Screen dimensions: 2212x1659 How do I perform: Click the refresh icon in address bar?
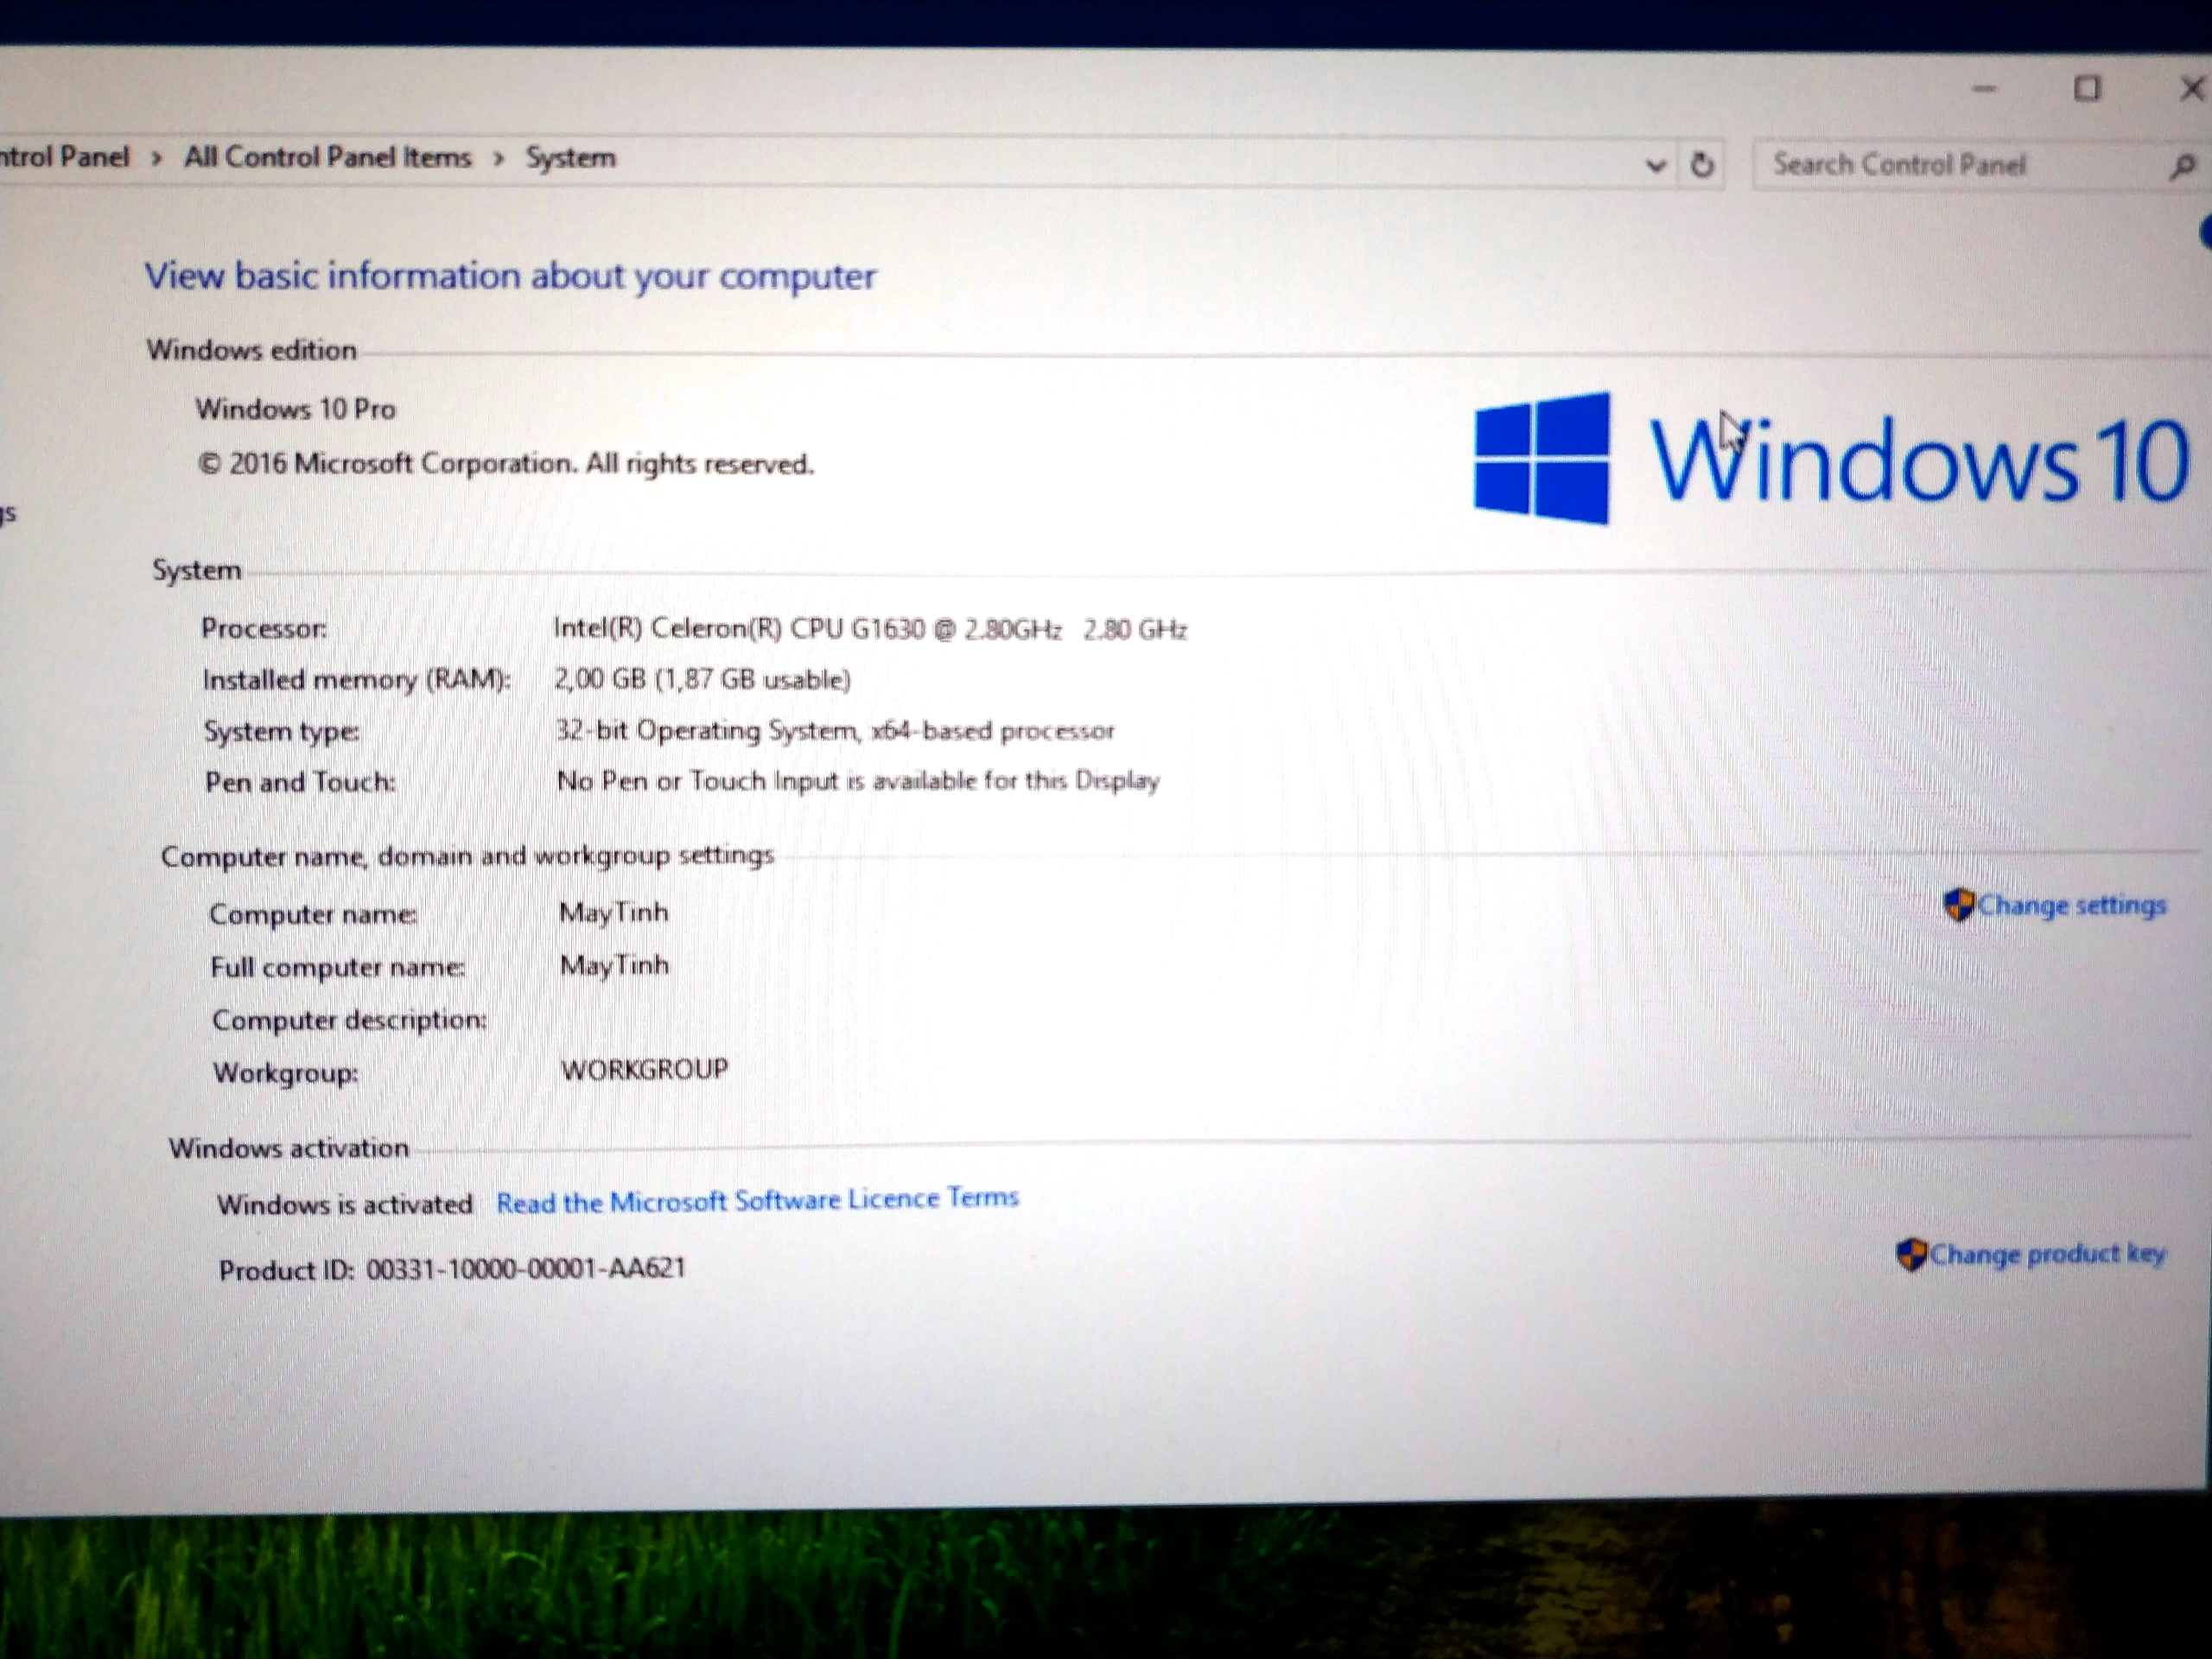(x=1702, y=164)
